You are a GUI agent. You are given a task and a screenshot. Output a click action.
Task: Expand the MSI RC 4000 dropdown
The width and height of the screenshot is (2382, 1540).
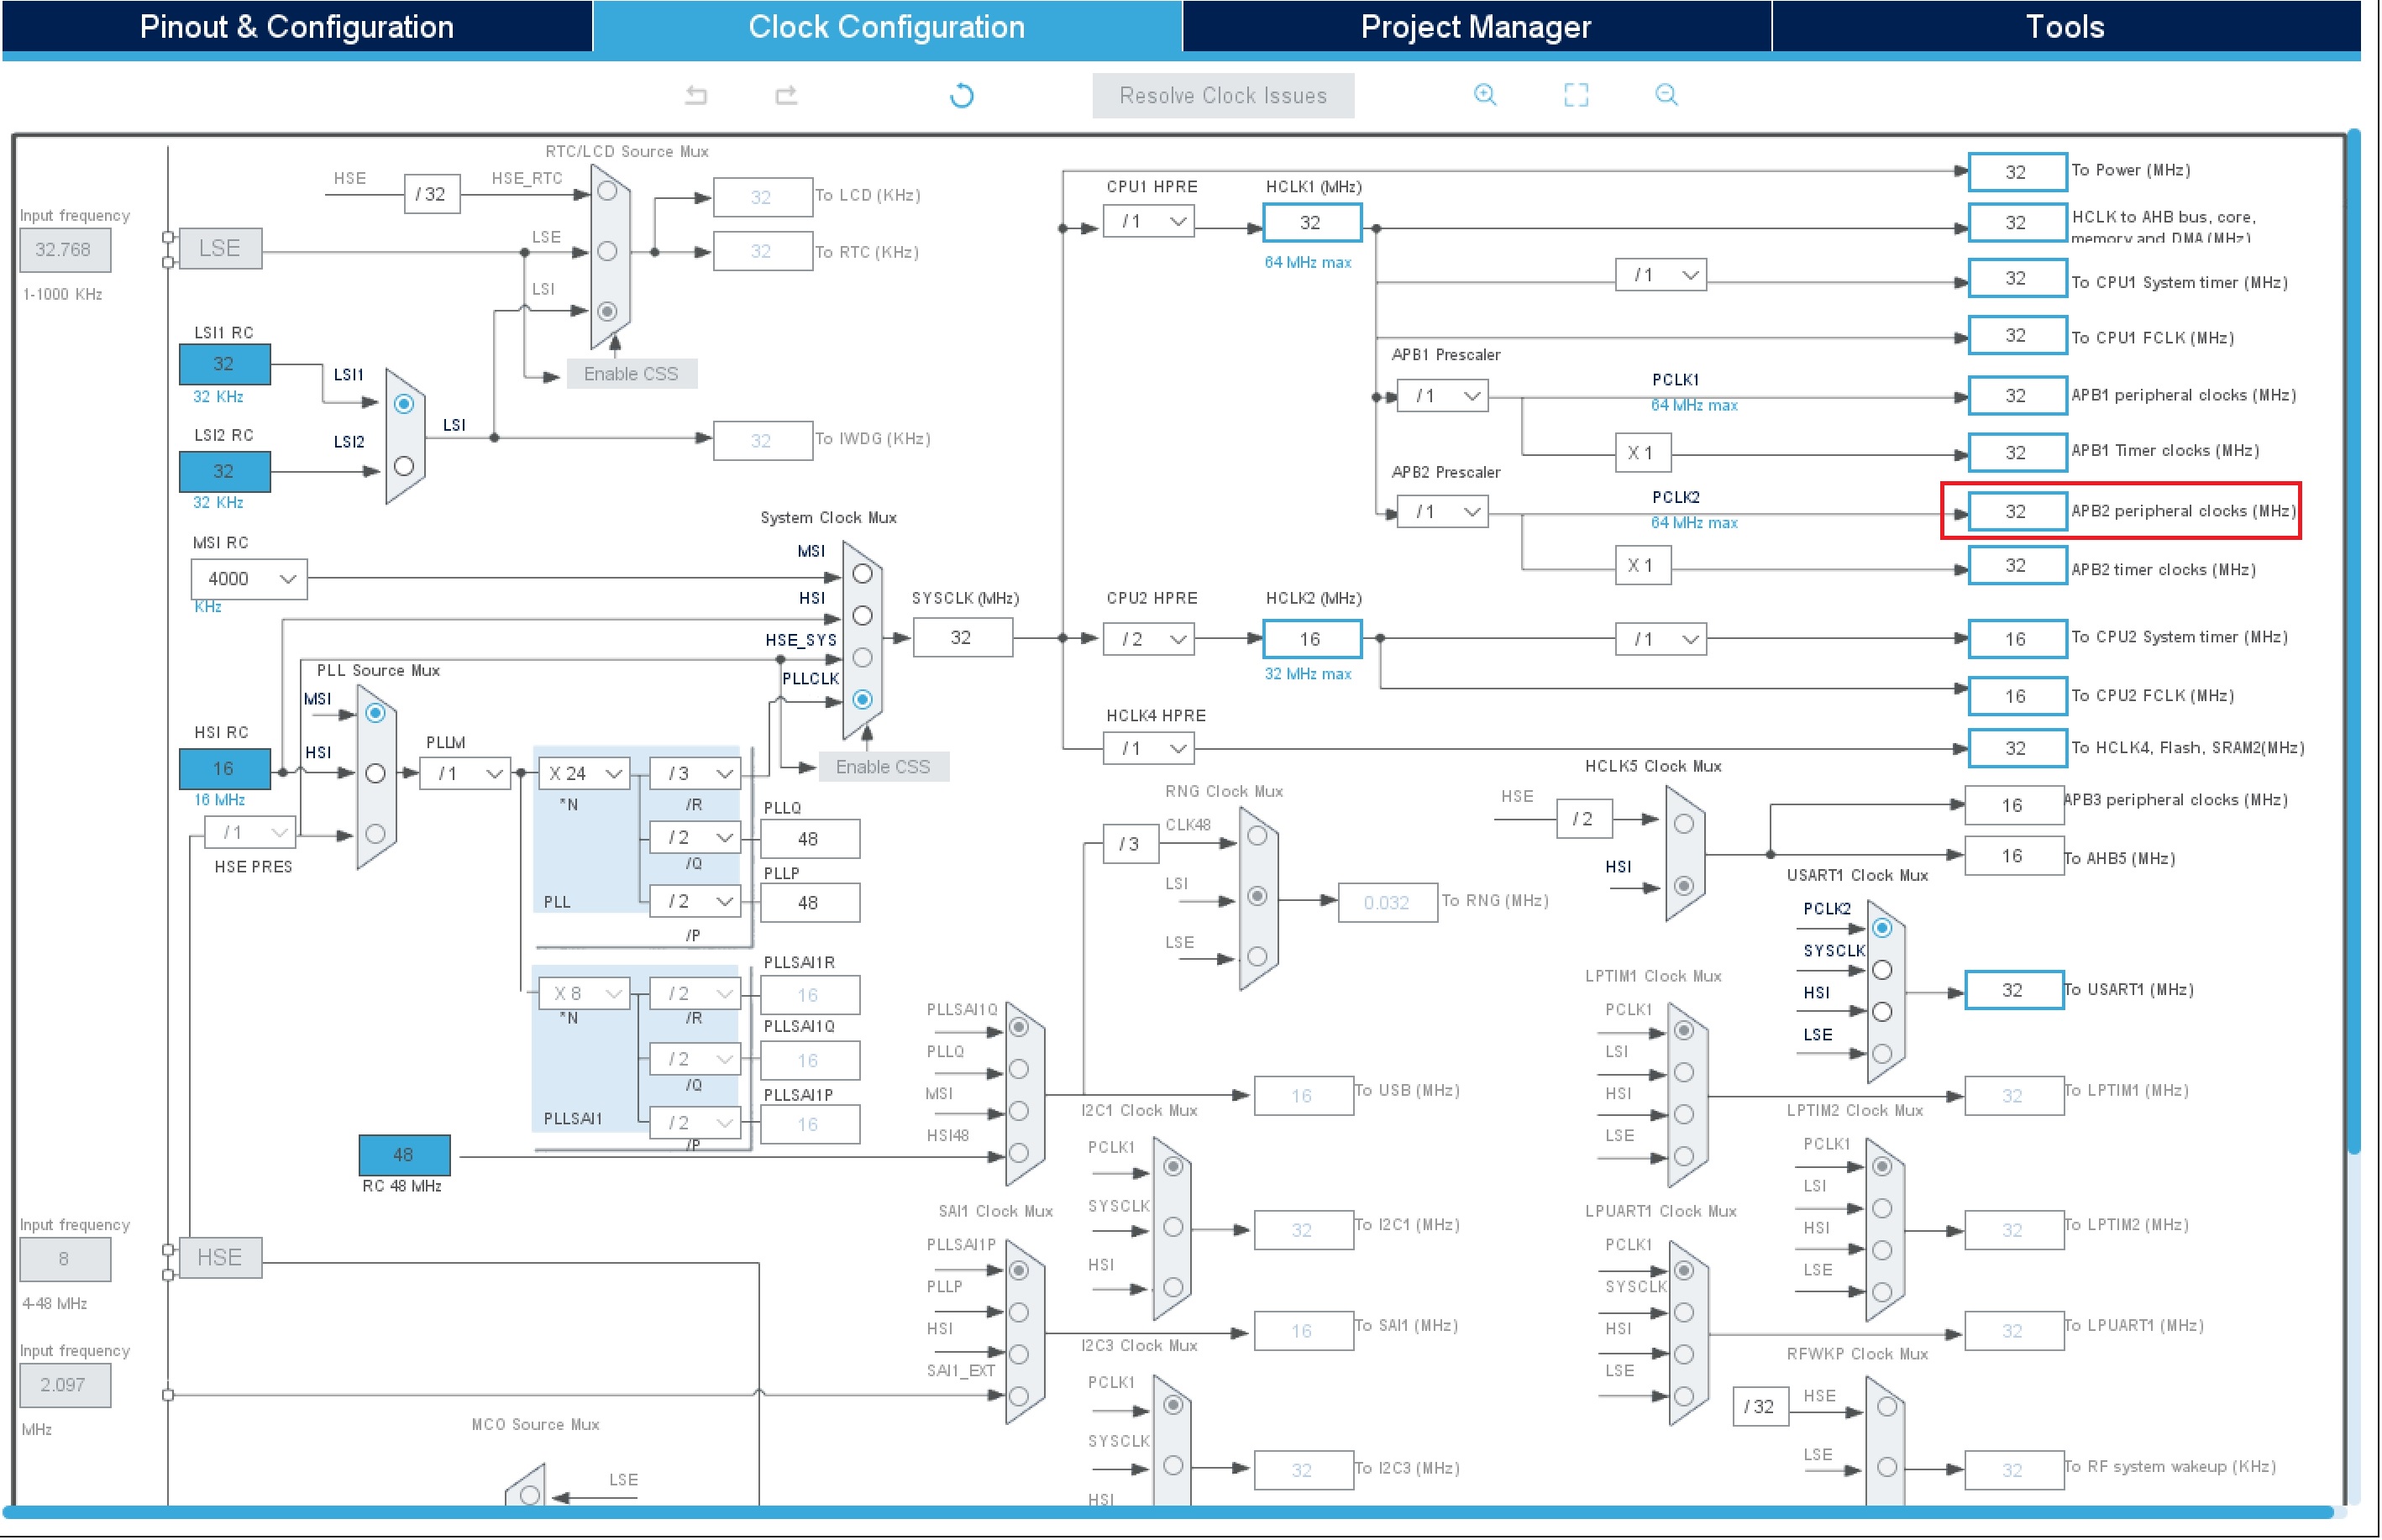coord(249,579)
